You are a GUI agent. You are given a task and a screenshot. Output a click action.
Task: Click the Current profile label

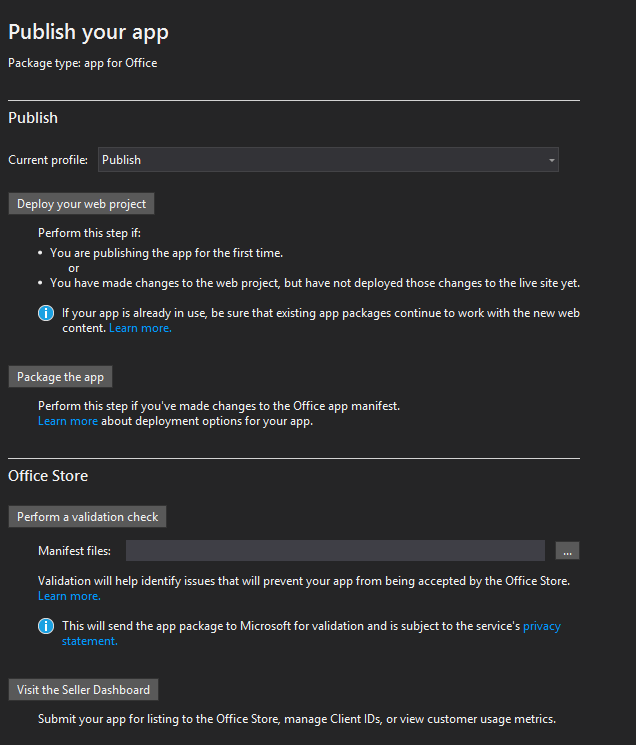(x=48, y=160)
